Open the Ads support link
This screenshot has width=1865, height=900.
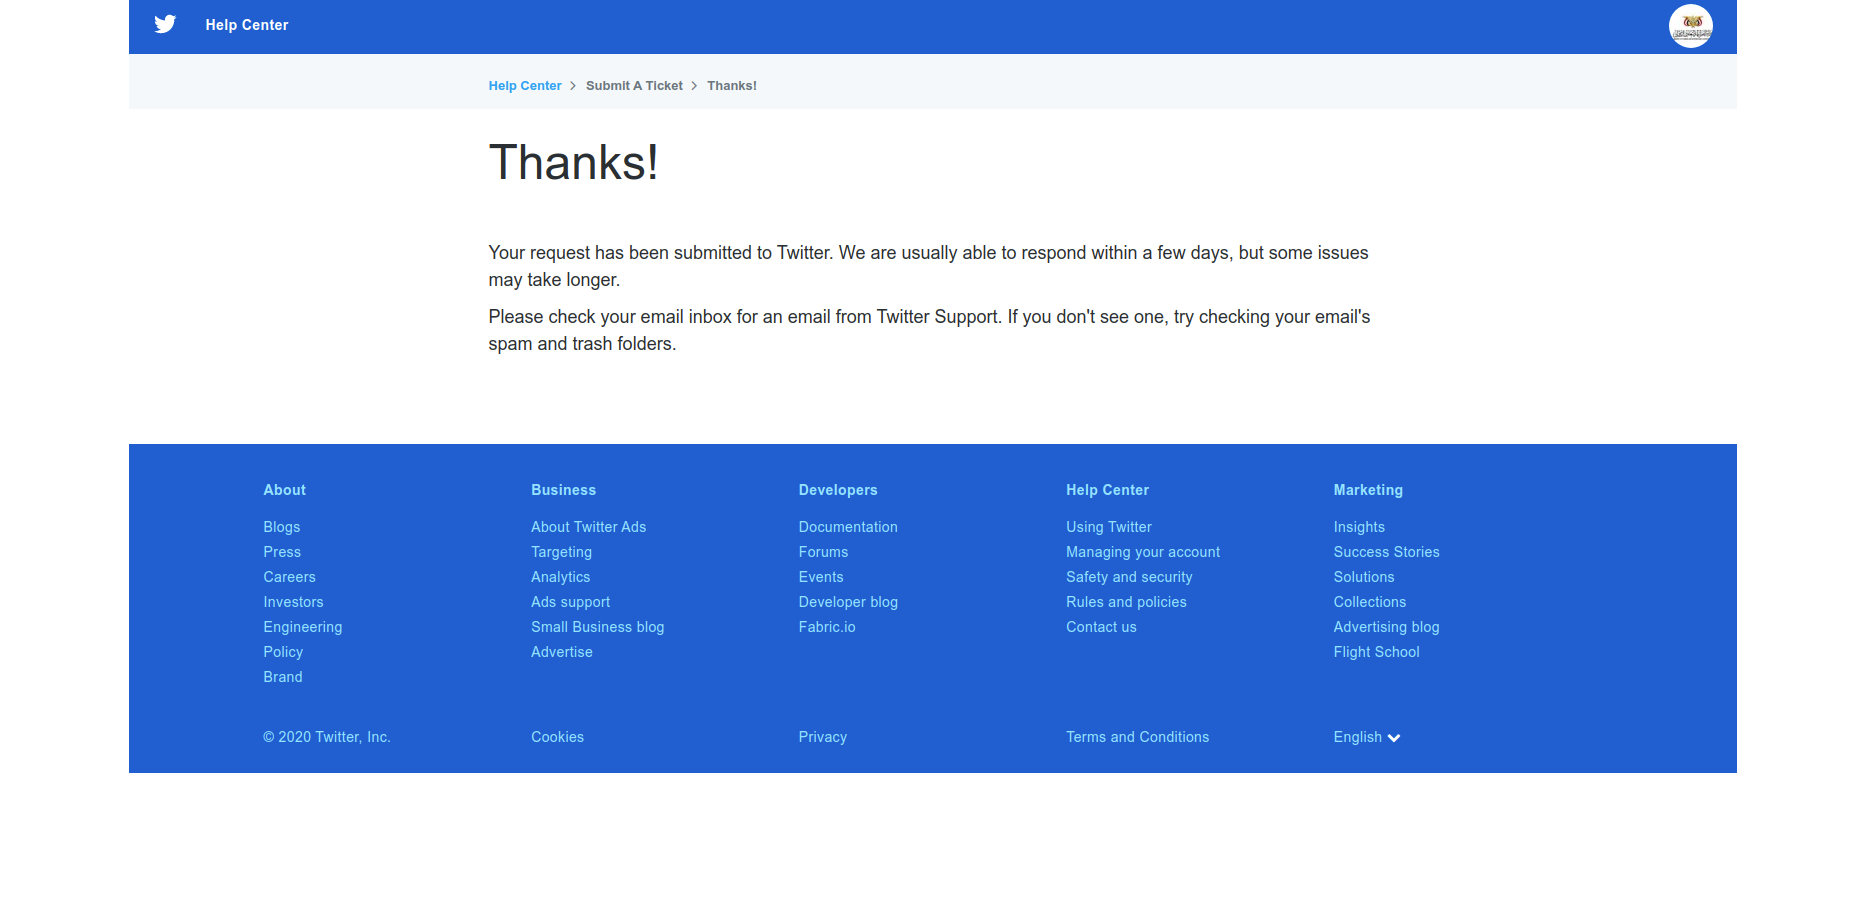(570, 602)
